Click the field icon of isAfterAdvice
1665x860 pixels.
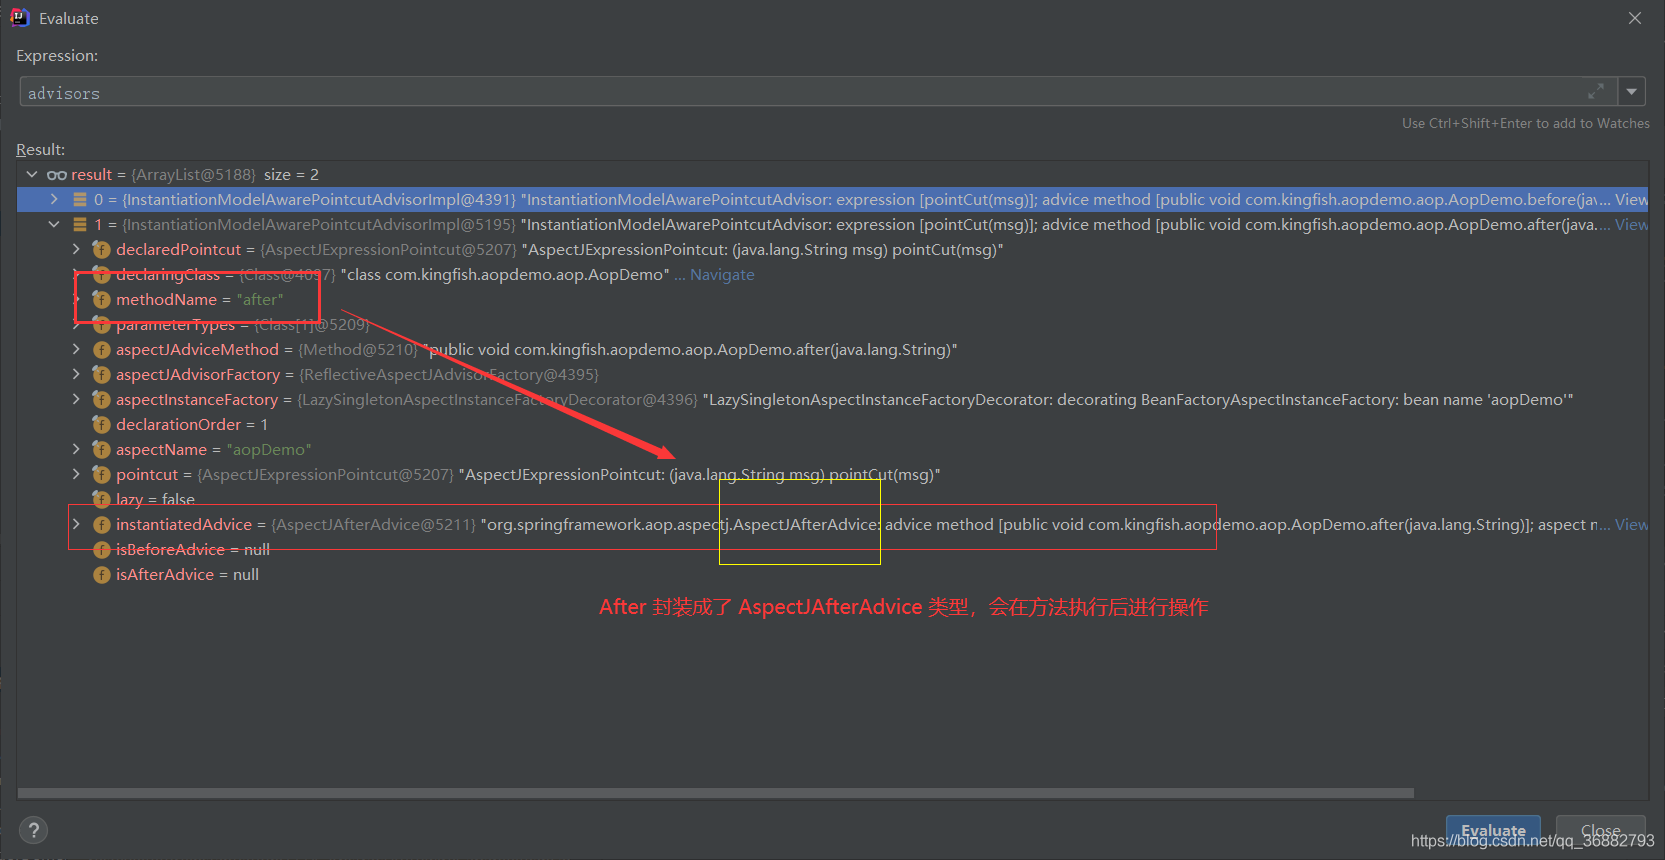click(x=101, y=574)
